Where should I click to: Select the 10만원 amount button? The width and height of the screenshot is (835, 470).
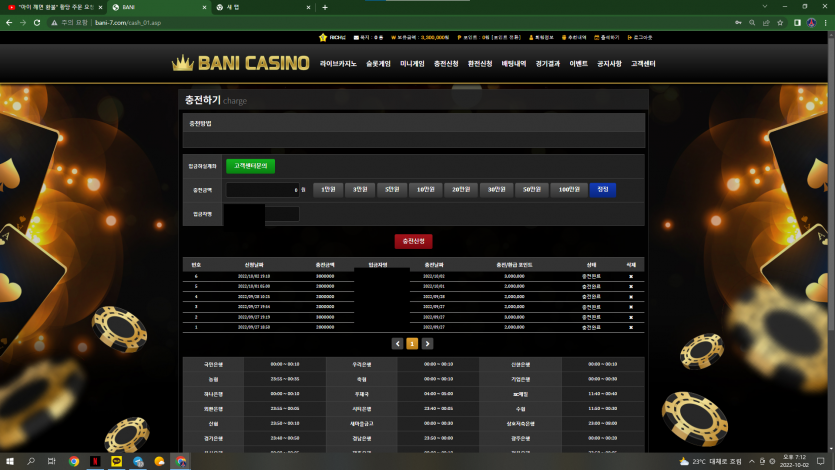pyautogui.click(x=425, y=190)
